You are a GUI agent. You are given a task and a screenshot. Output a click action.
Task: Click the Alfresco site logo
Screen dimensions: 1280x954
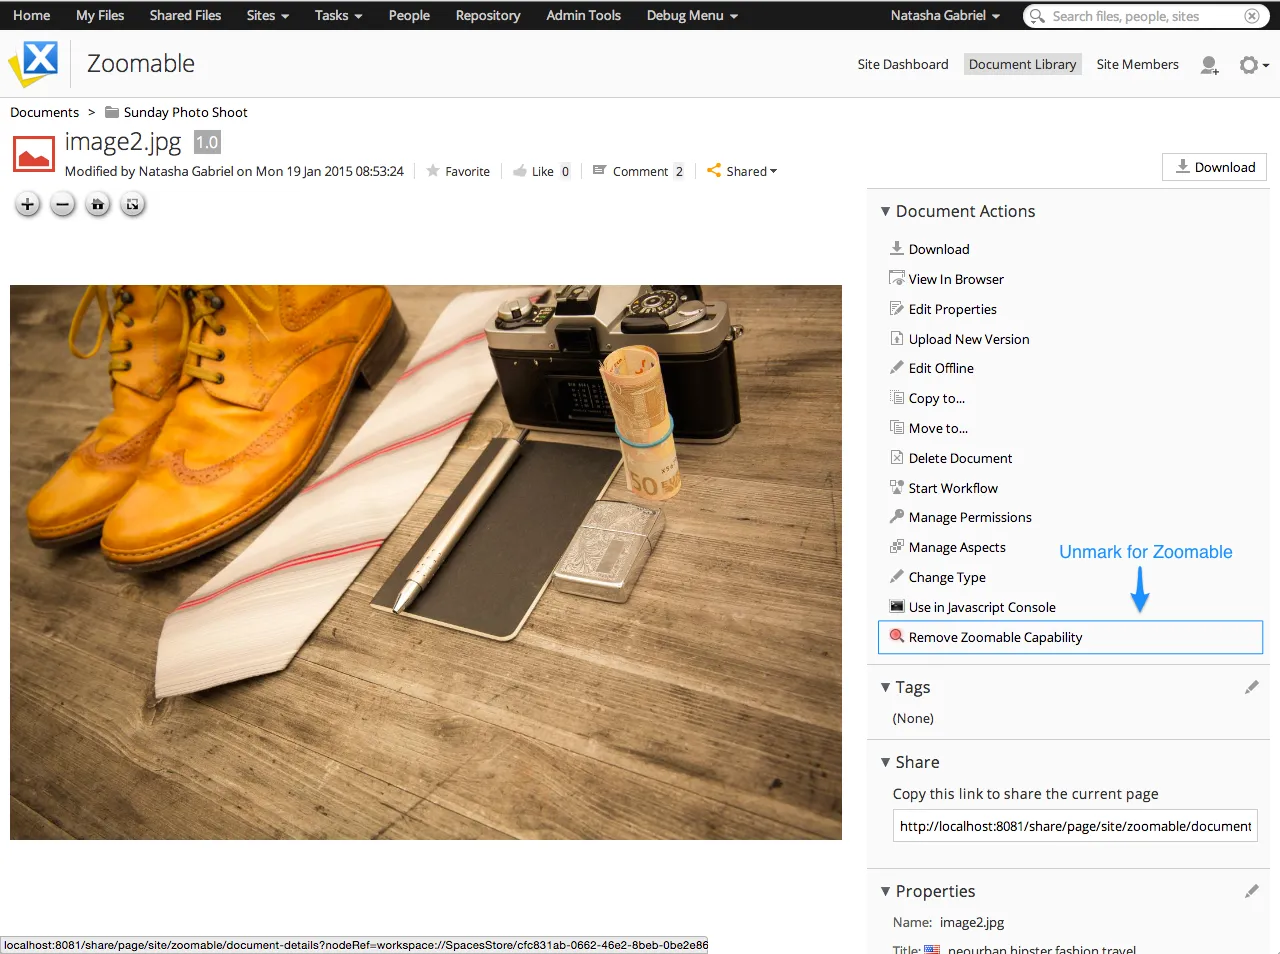(35, 64)
